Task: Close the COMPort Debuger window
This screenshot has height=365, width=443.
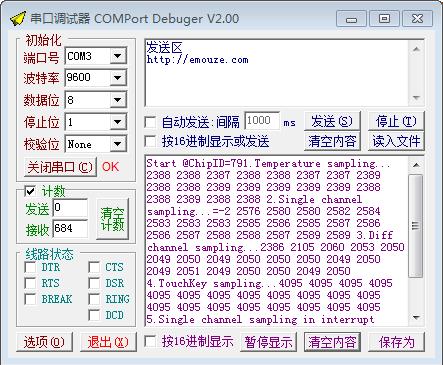Action: pyautogui.click(x=417, y=19)
